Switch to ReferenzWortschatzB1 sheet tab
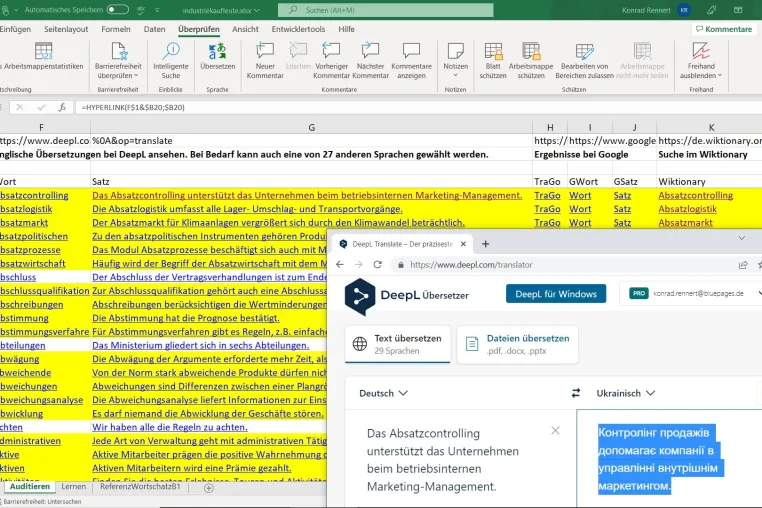This screenshot has height=508, width=762. coord(140,487)
